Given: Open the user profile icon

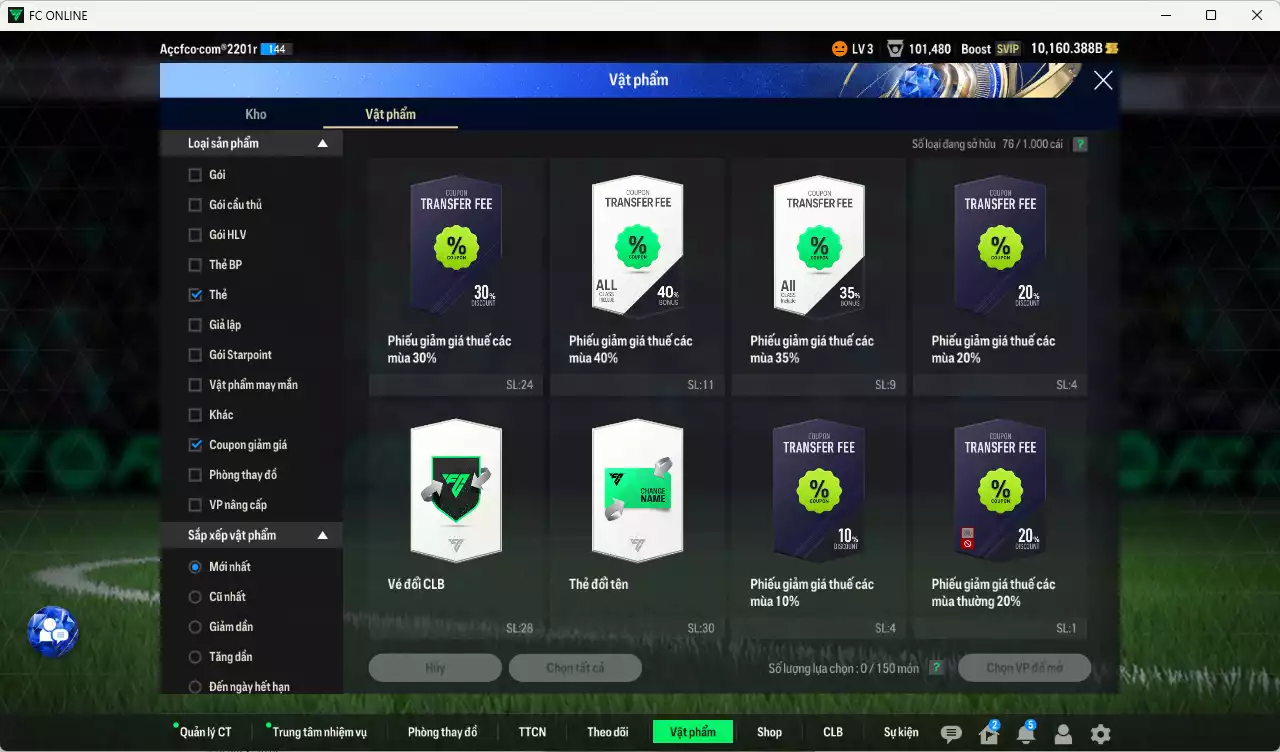Looking at the screenshot, I should click(x=1063, y=734).
